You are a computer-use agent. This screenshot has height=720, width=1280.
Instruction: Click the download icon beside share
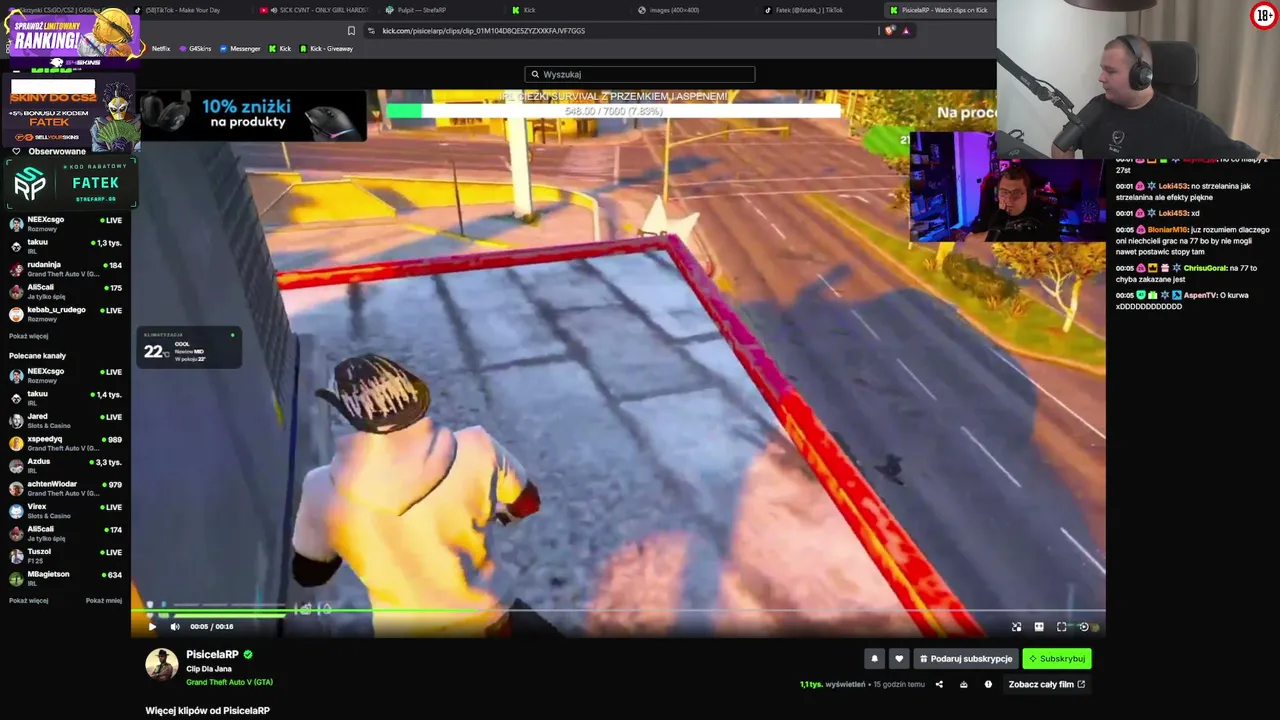[964, 685]
